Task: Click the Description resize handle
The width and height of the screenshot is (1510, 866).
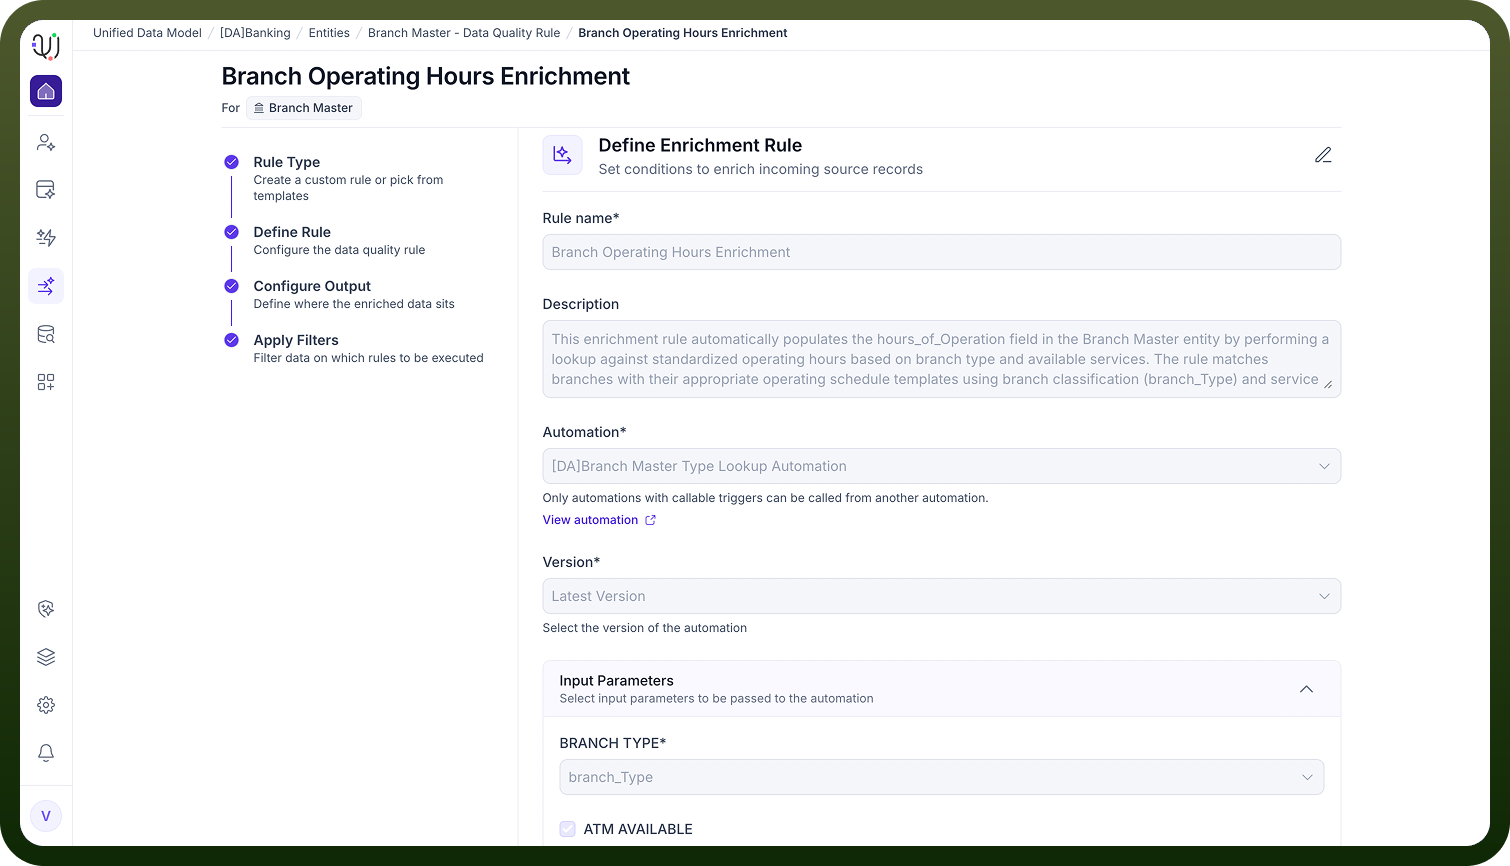Action: tap(1328, 384)
